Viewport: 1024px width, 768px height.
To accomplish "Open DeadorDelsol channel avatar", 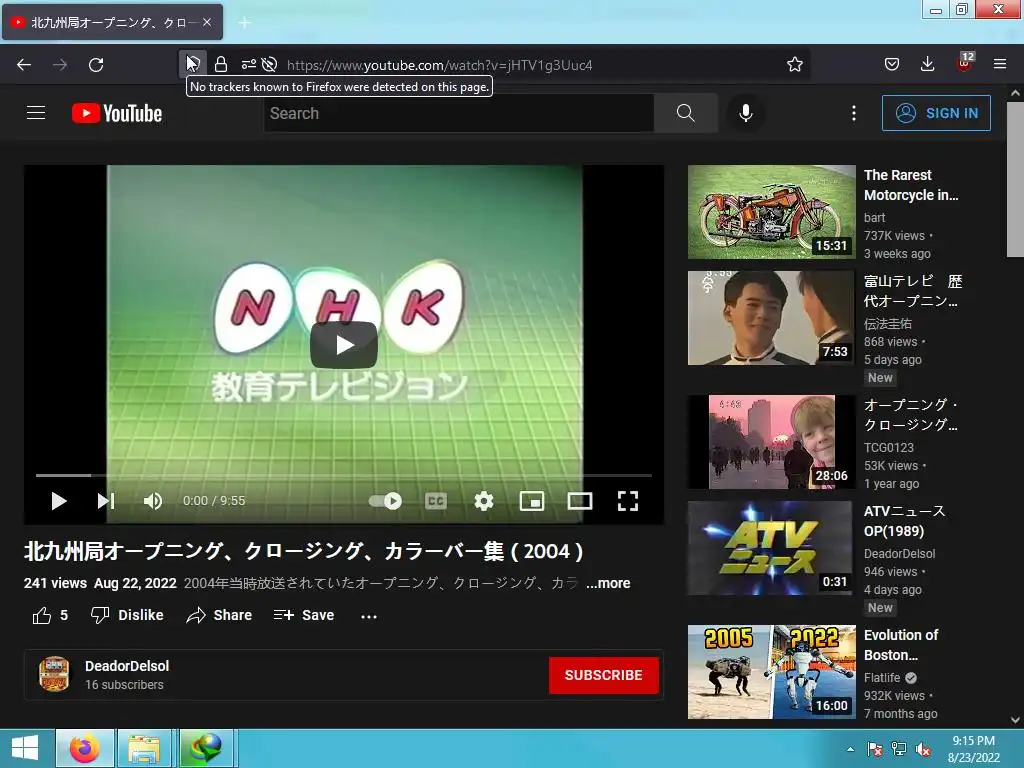I will click(54, 674).
